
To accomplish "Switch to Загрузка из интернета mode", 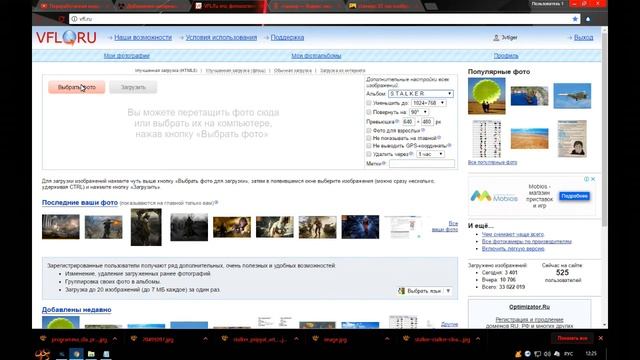I will click(342, 71).
